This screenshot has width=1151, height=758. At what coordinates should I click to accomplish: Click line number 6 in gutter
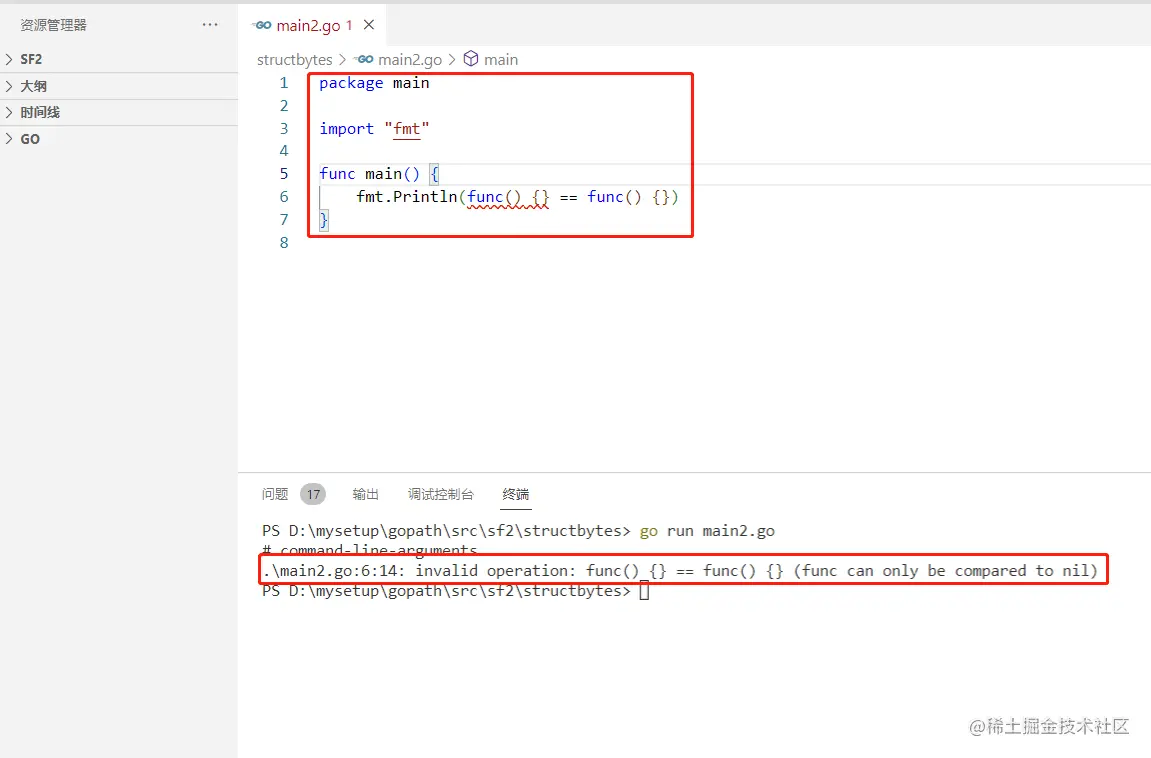coord(284,197)
